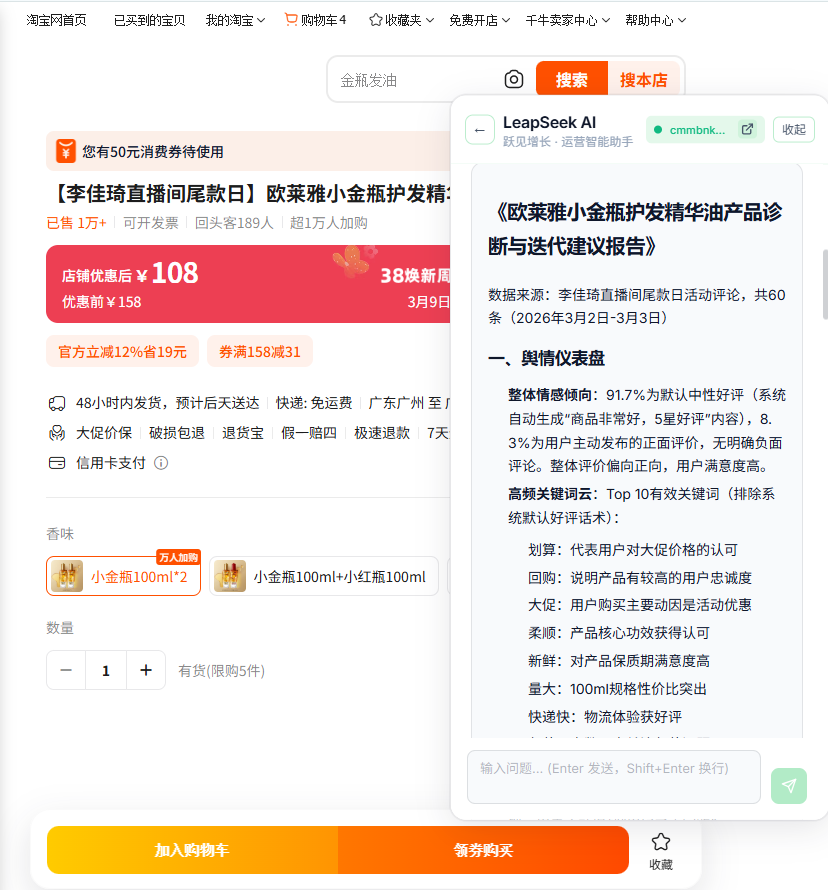Screen dimensions: 828x890
Task: Decrease quantity with minus button
Action: (x=66, y=670)
